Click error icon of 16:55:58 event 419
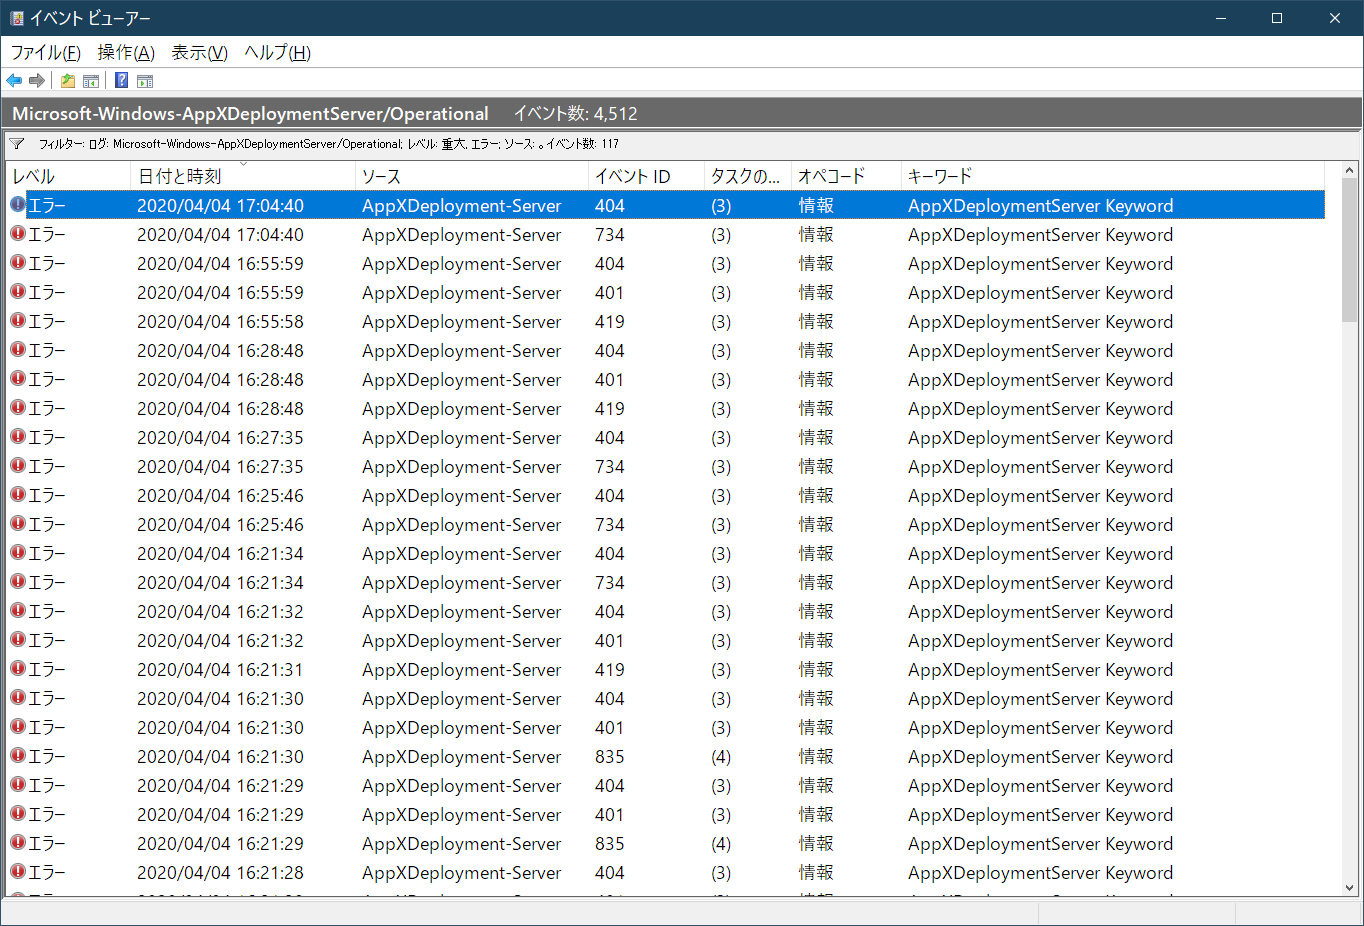1364x926 pixels. click(x=18, y=321)
